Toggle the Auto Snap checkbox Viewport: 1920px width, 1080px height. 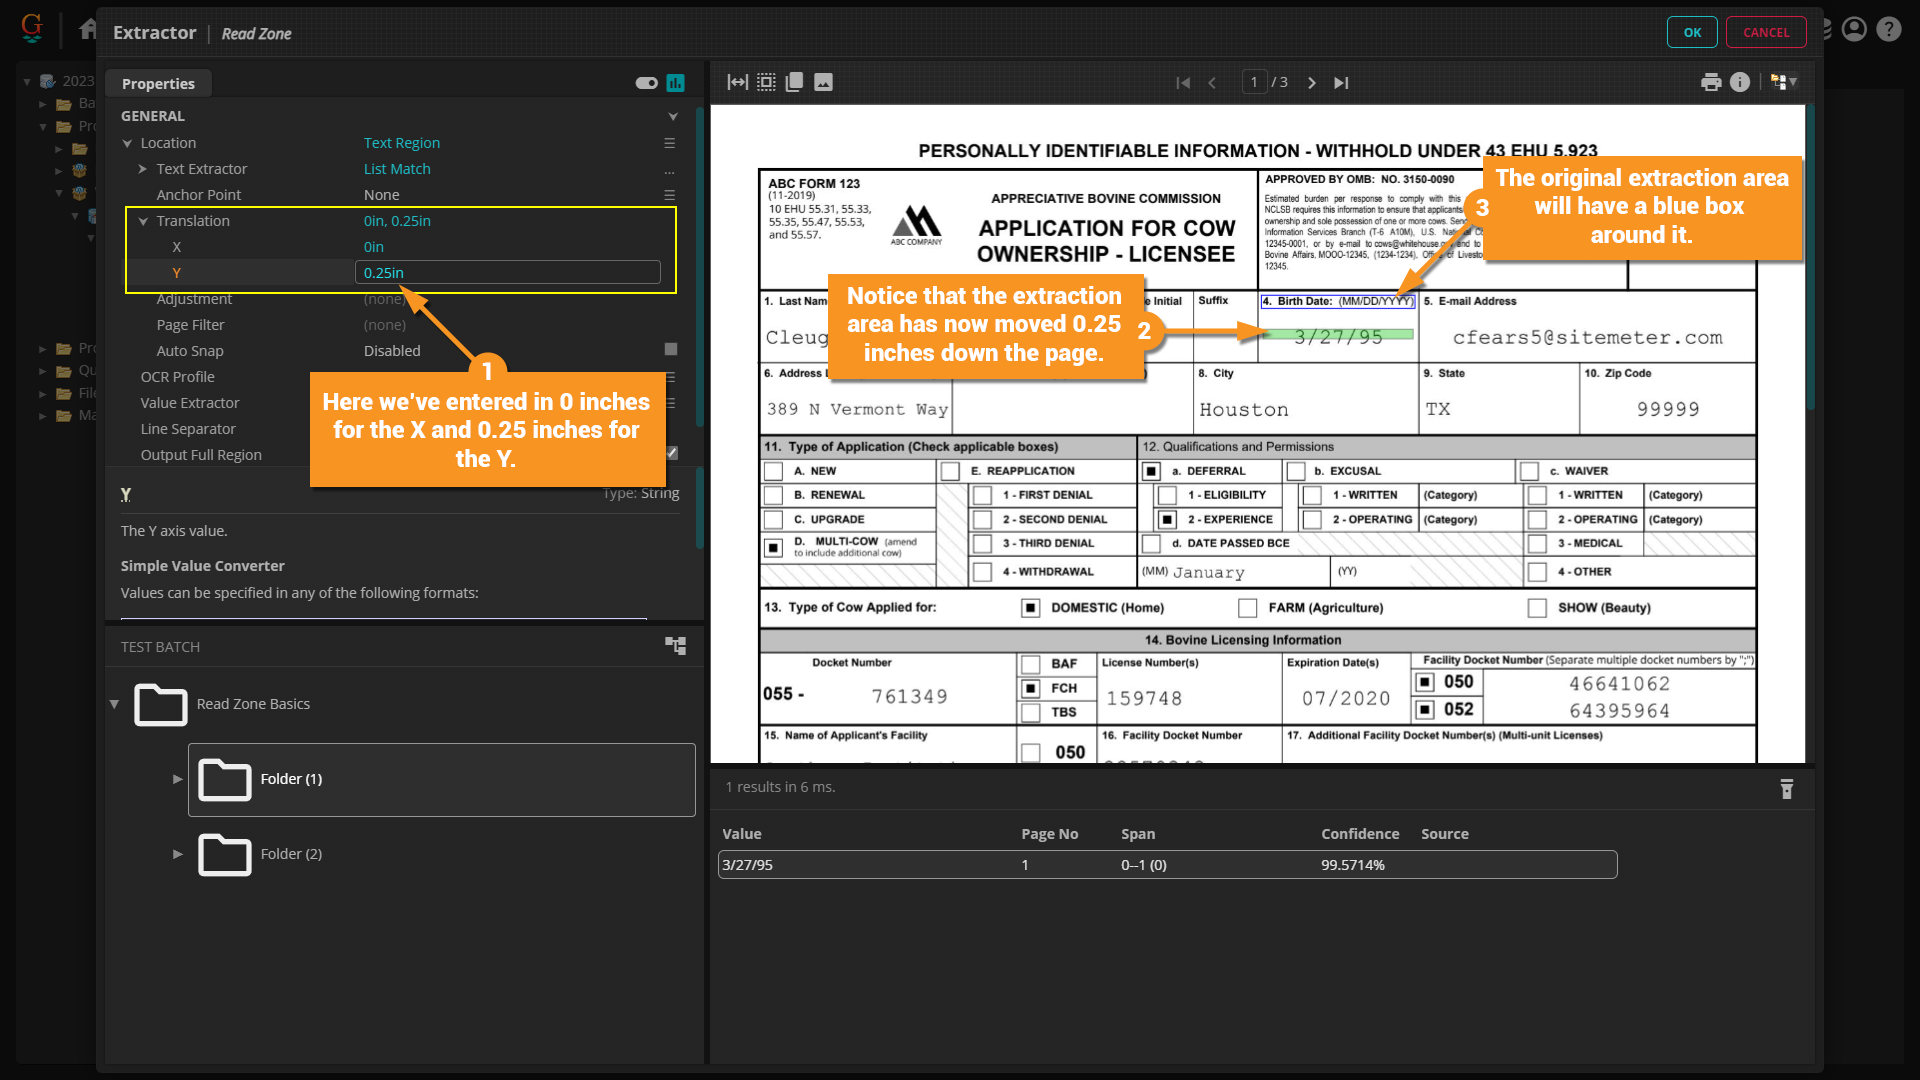click(671, 350)
